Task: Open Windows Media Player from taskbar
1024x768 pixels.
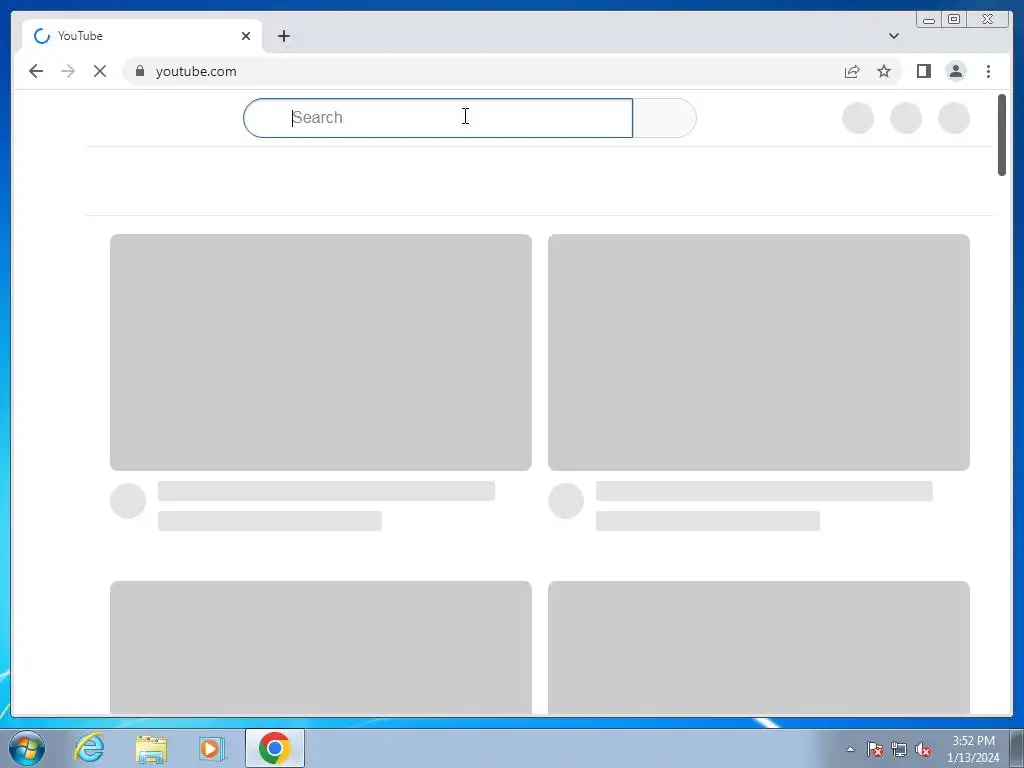Action: pyautogui.click(x=212, y=748)
